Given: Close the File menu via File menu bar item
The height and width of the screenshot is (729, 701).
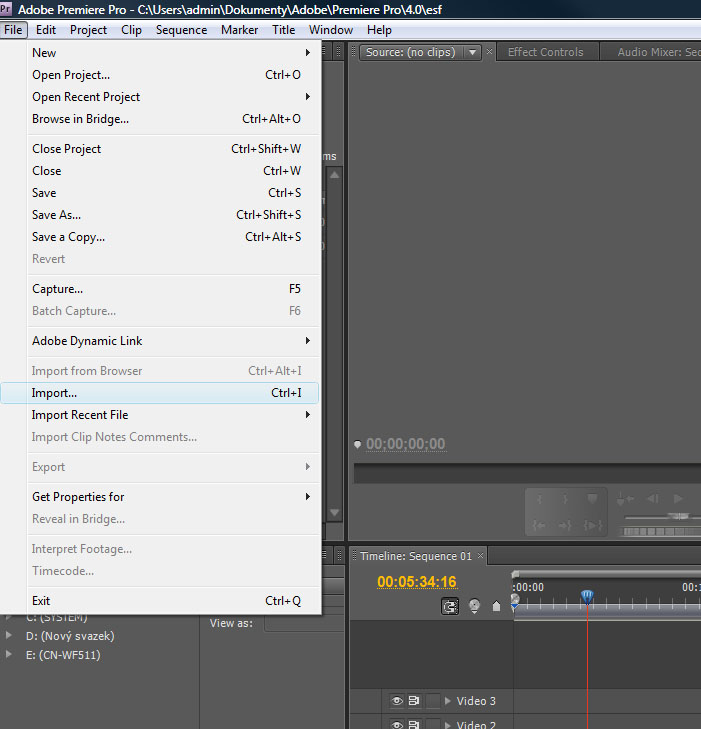Looking at the screenshot, I should (x=13, y=30).
